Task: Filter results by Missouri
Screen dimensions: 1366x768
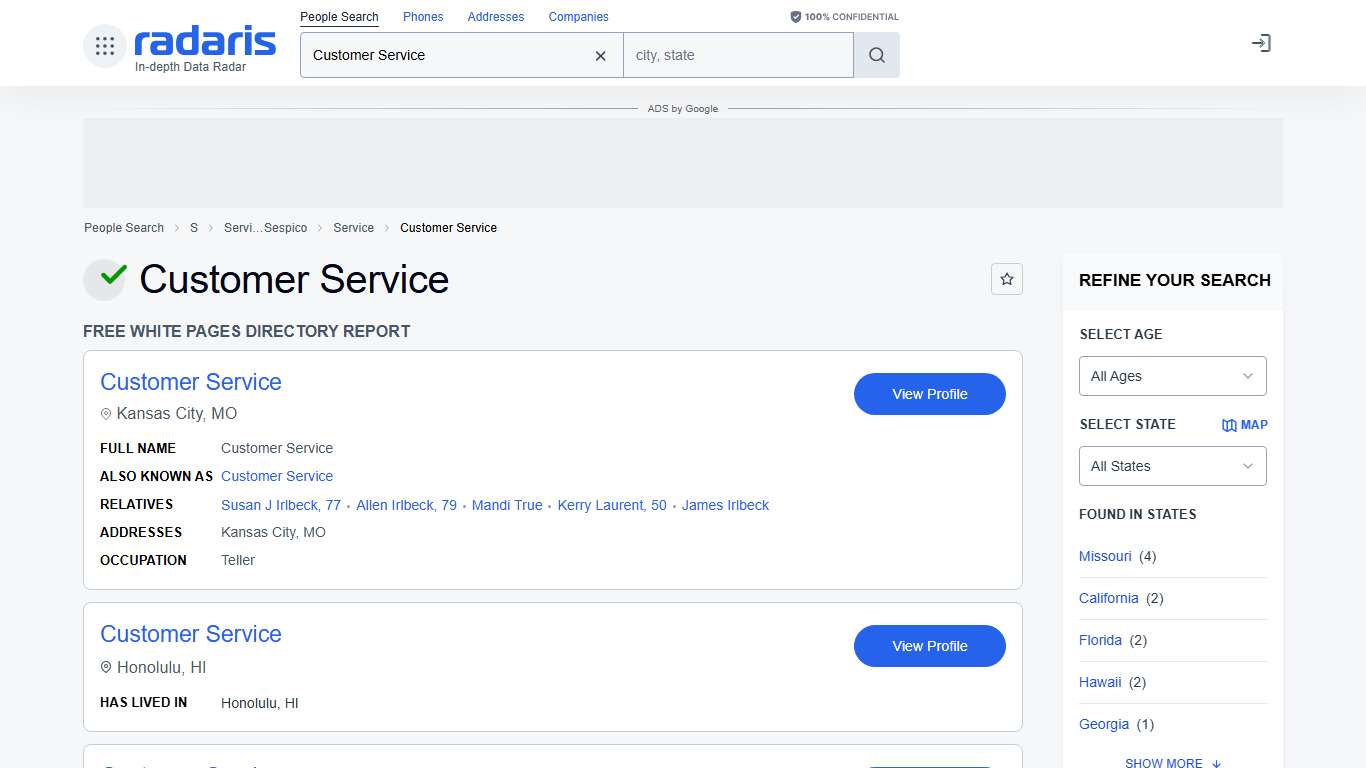Action: coord(1105,556)
